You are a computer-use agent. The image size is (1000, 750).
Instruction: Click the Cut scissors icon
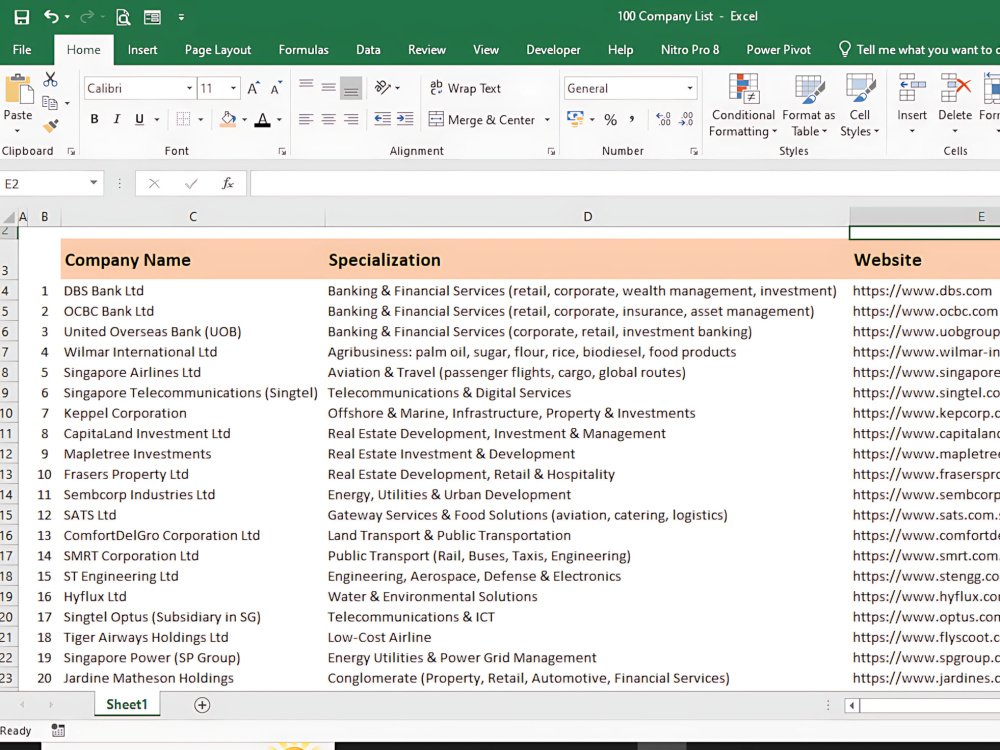coord(50,80)
